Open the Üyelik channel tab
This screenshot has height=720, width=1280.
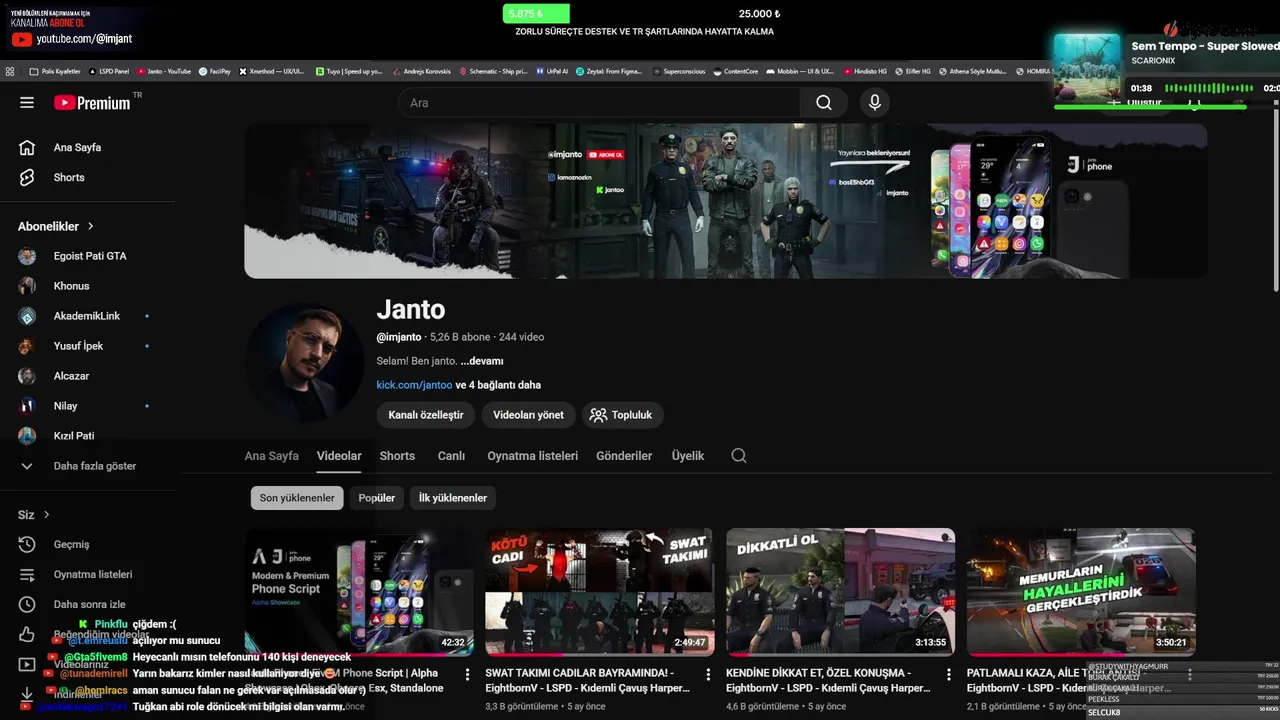pyautogui.click(x=688, y=456)
